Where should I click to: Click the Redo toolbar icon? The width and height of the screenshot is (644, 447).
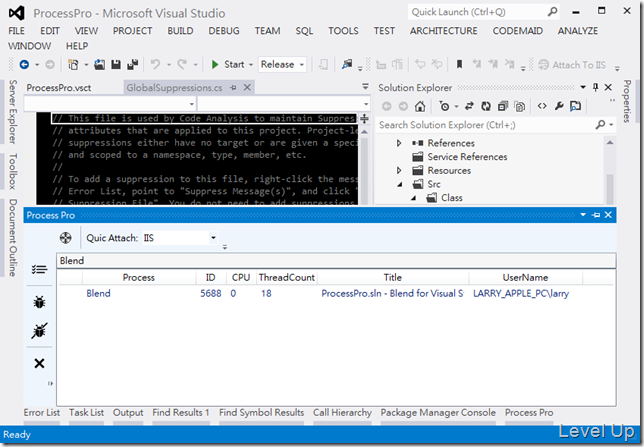pos(182,65)
